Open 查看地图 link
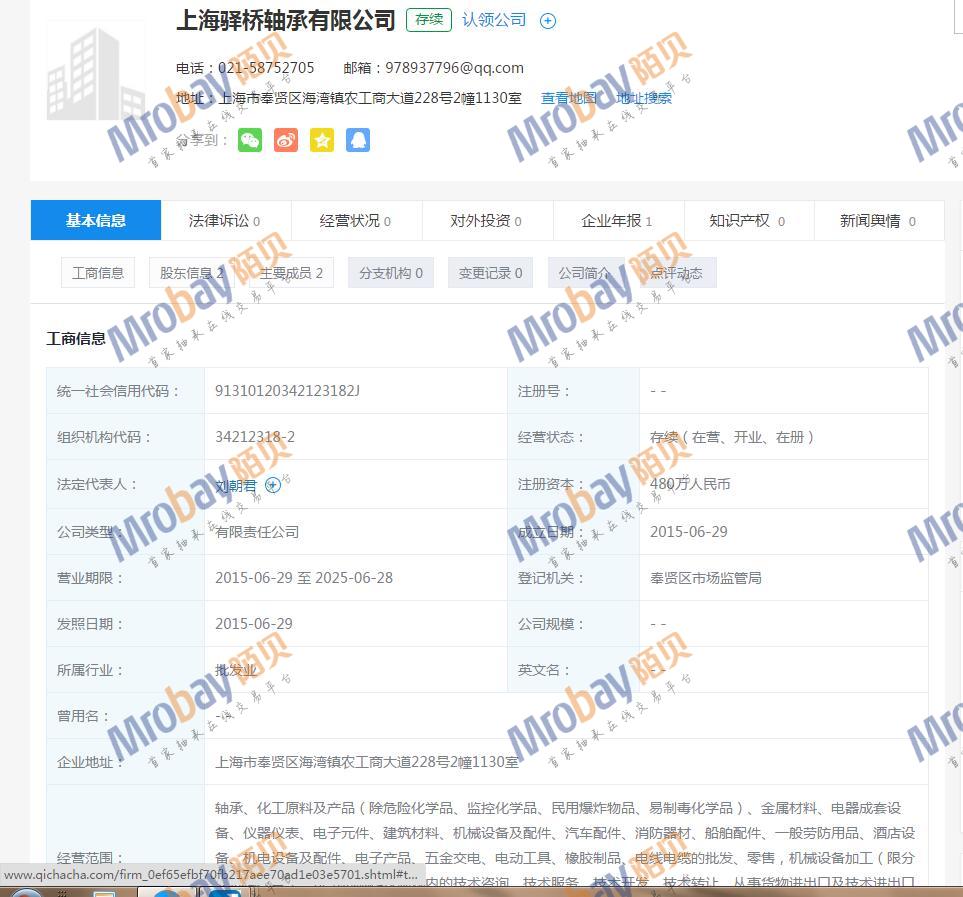 (x=569, y=98)
